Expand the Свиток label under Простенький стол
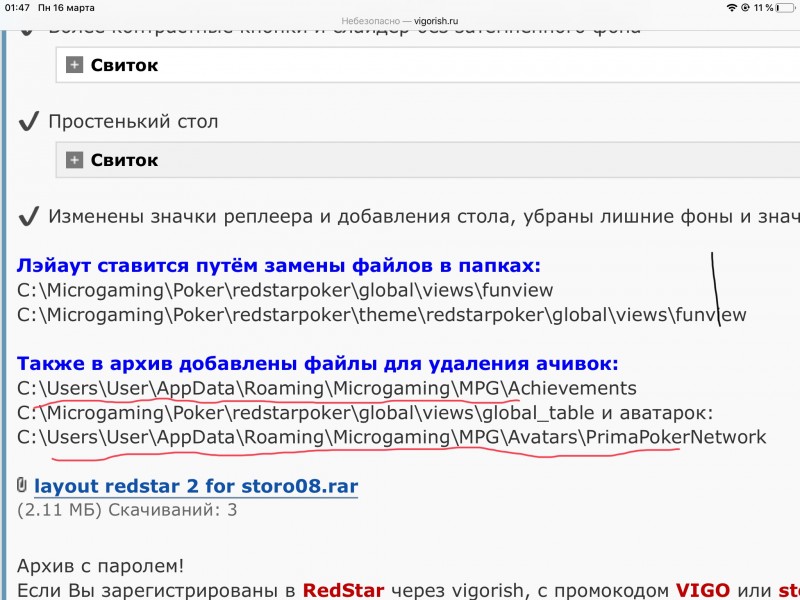This screenshot has width=800, height=600. pos(124,160)
